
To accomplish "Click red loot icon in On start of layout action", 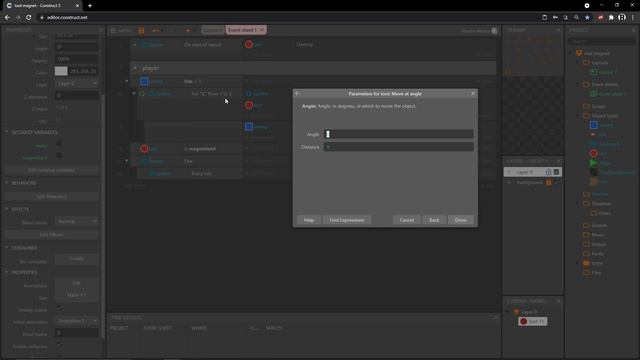I will [x=249, y=44].
